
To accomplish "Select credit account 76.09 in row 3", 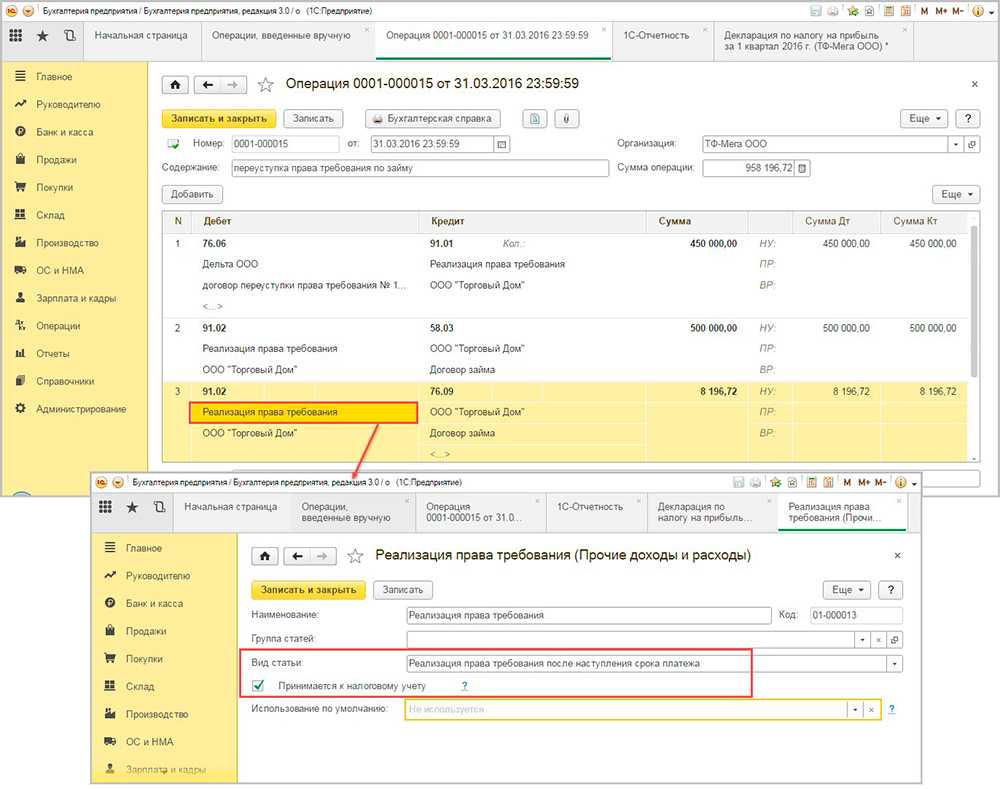I will pos(441,392).
